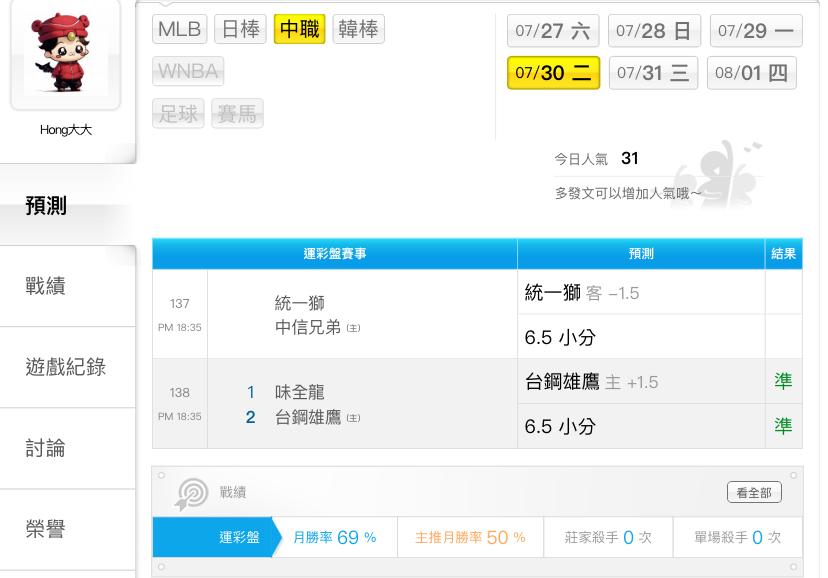Click game number 138
Viewport: 828px width, 578px height.
click(x=180, y=393)
